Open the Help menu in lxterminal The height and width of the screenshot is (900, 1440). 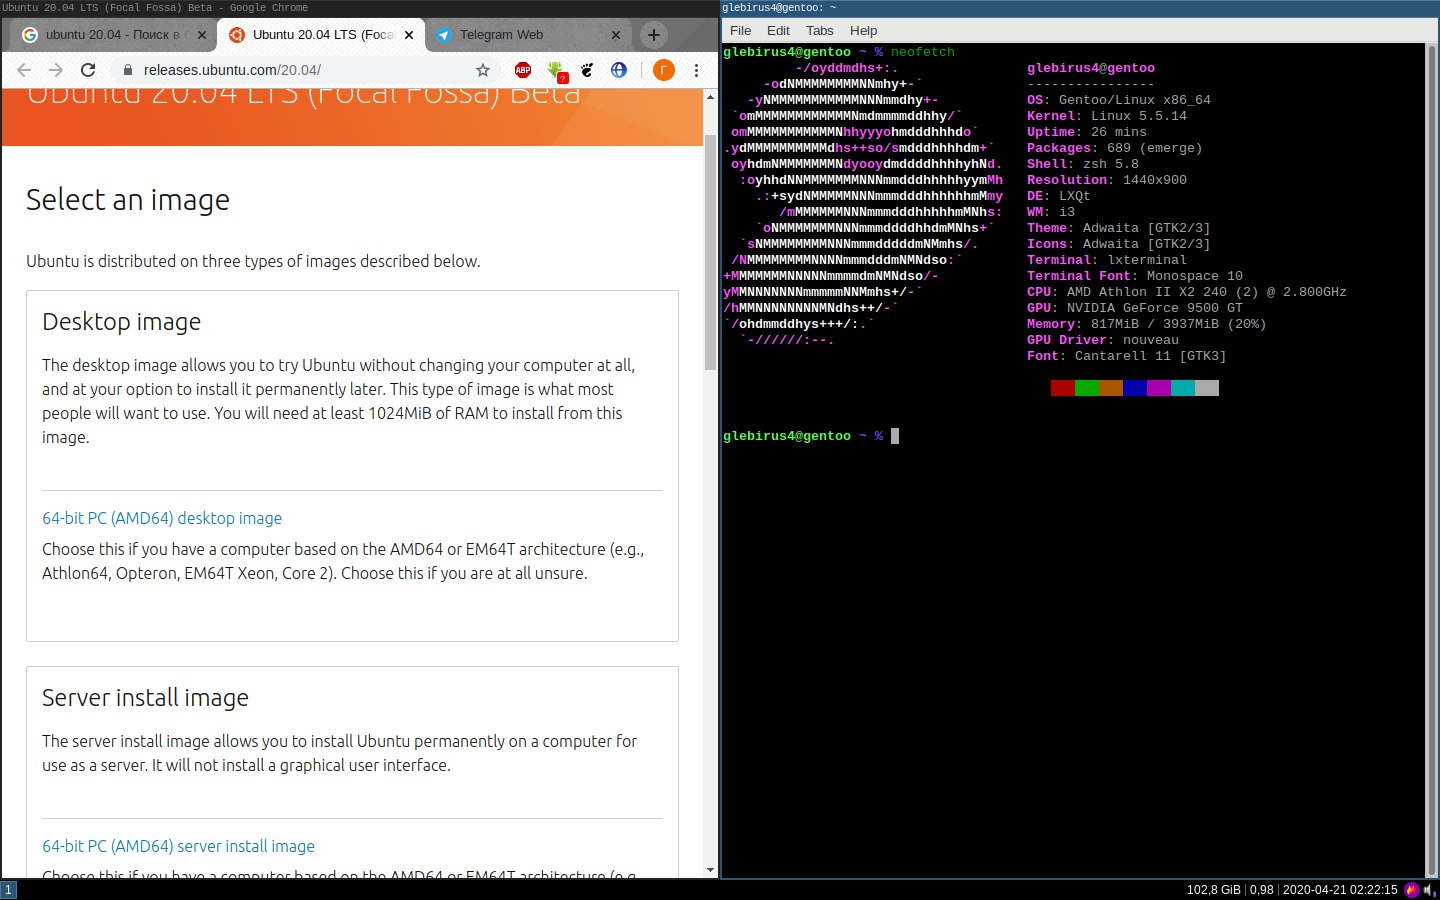[x=864, y=31]
